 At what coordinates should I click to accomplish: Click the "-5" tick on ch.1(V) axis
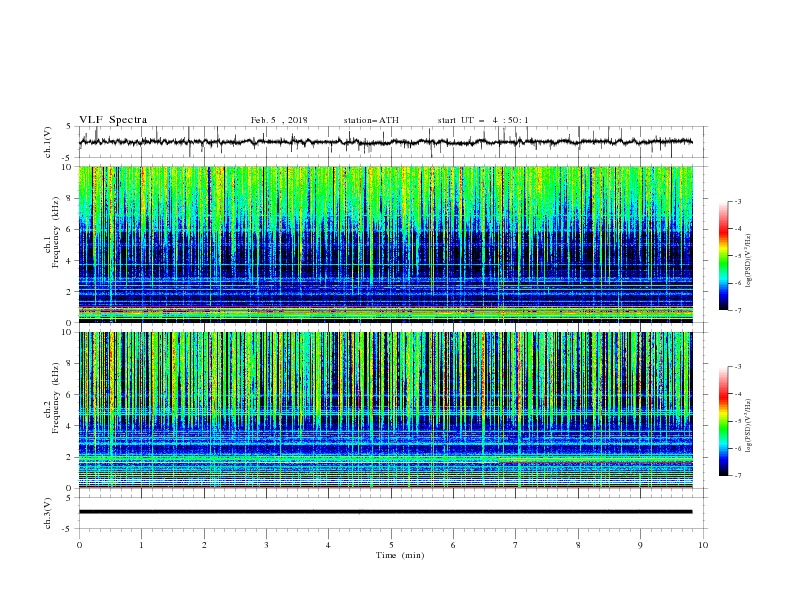(68, 158)
